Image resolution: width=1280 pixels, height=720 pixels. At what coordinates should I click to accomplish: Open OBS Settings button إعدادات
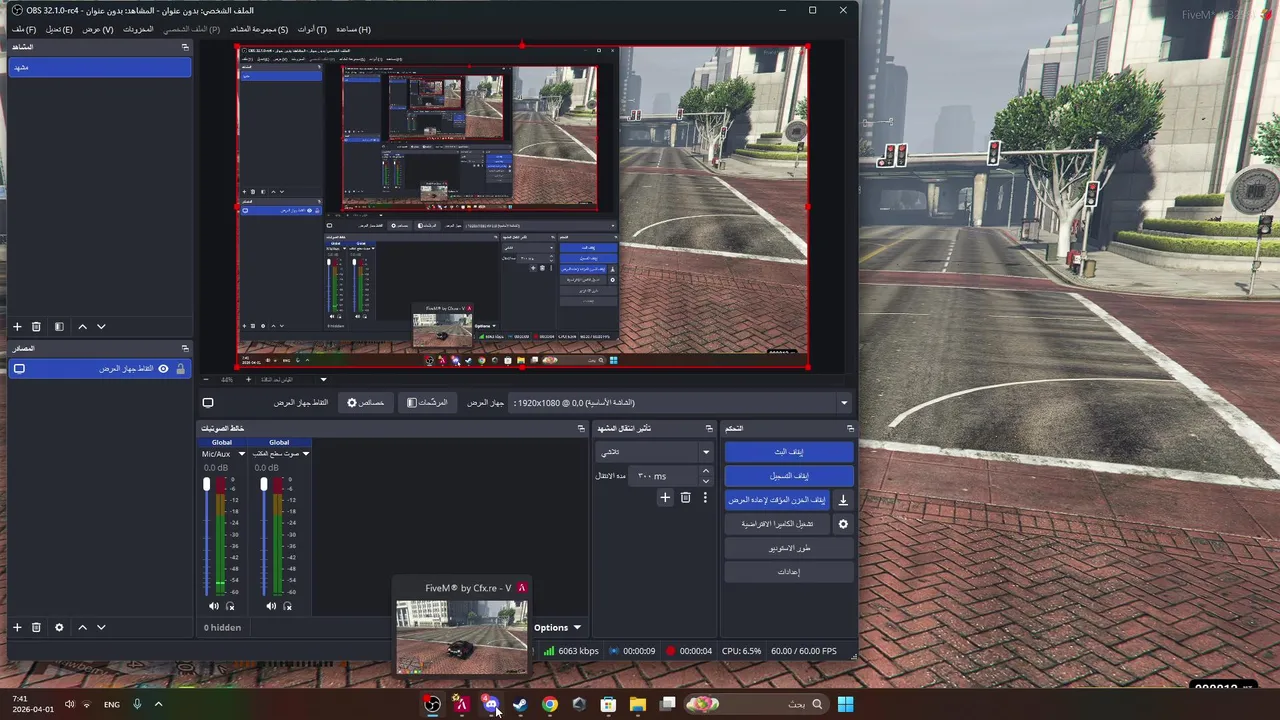(x=789, y=572)
